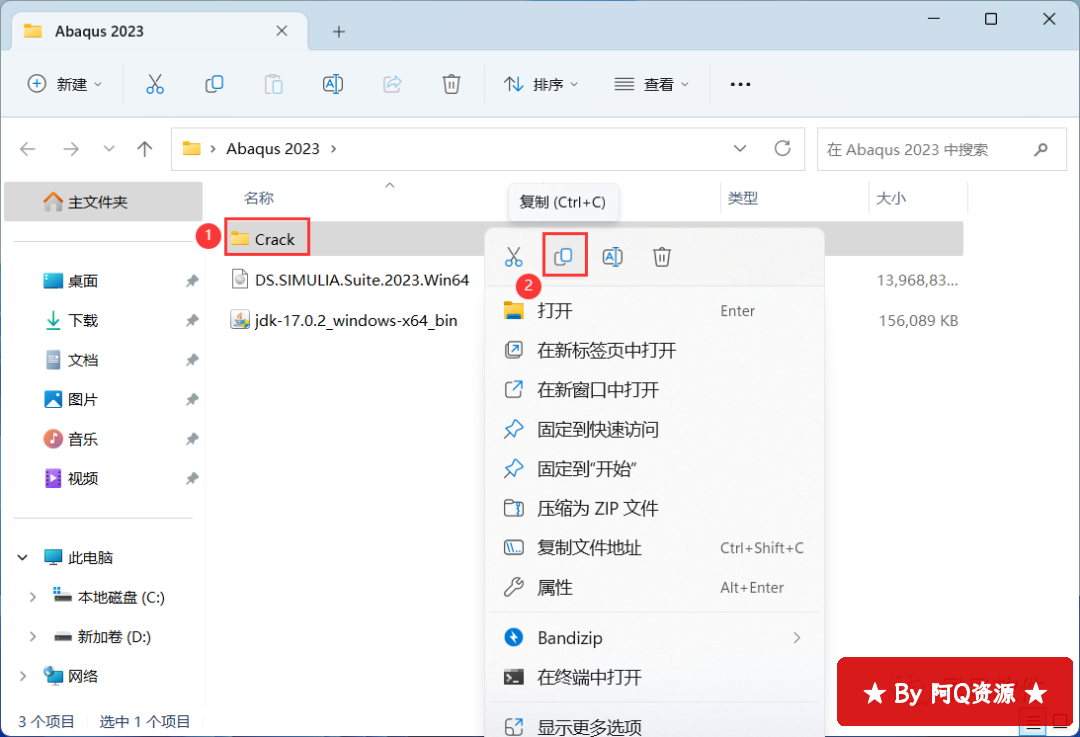Click the Cut scissors icon in context menu

click(x=513, y=257)
